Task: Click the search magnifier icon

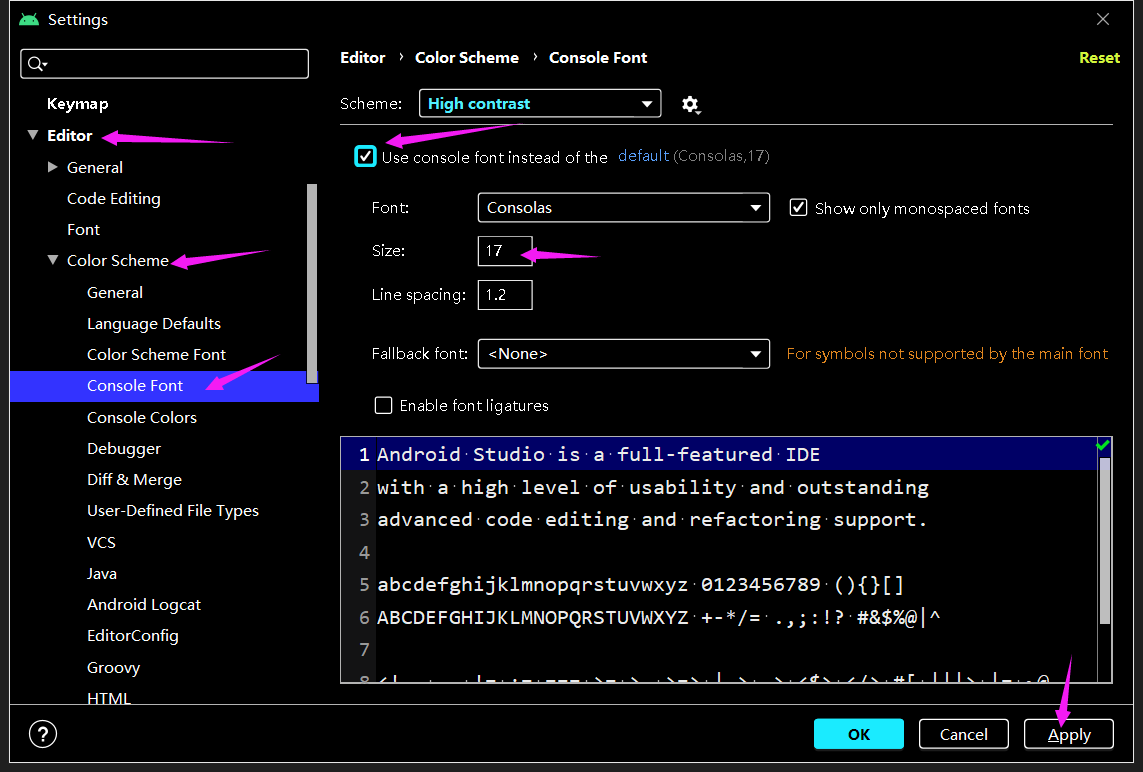Action: [36, 64]
